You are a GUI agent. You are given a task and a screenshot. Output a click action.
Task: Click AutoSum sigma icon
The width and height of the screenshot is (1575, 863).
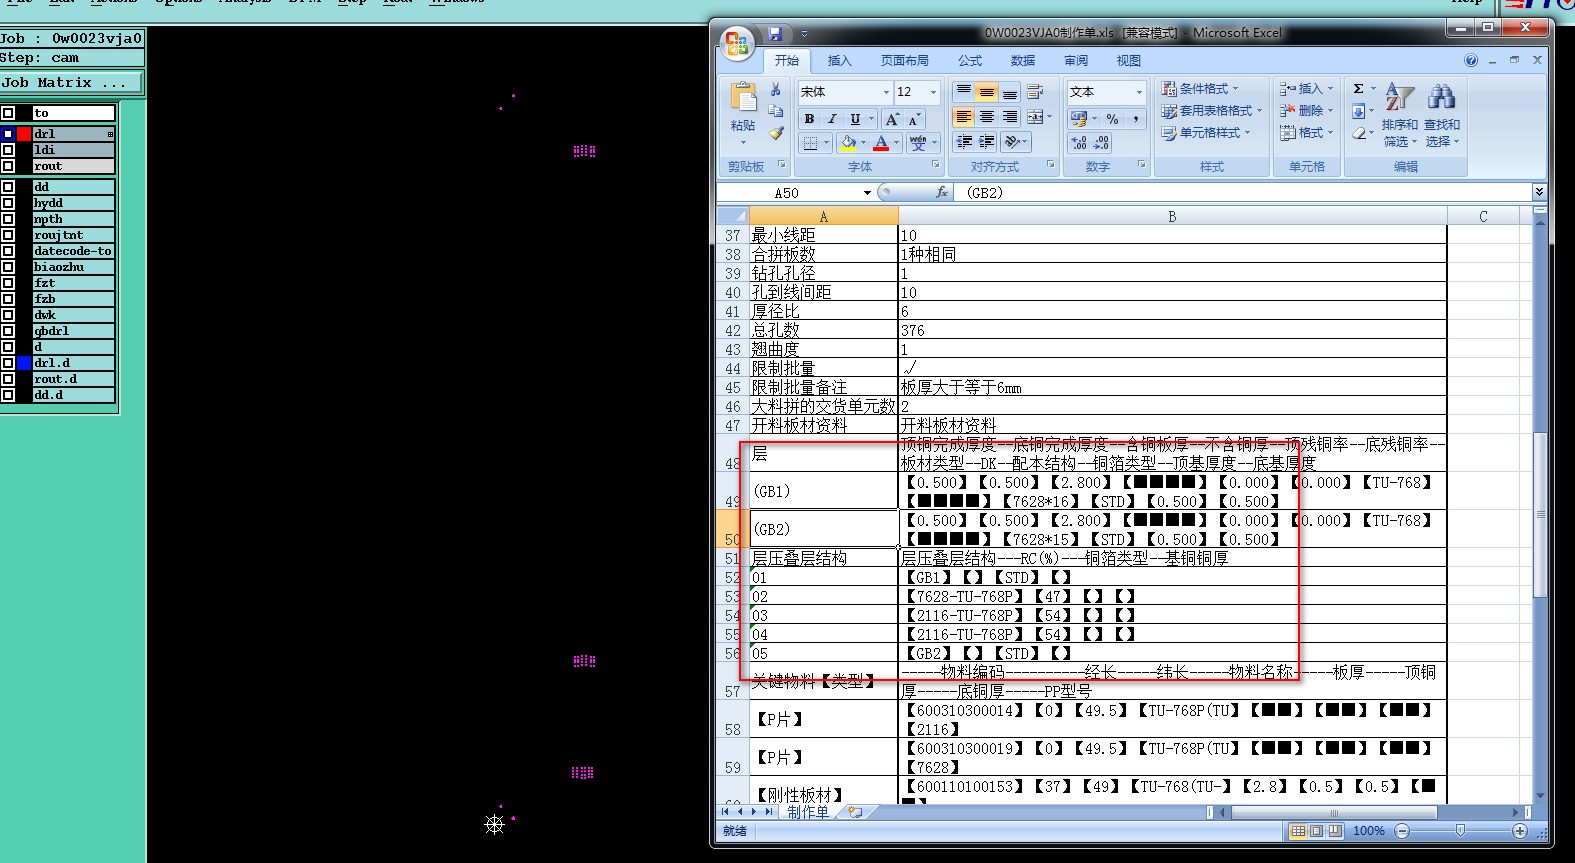coord(1358,89)
